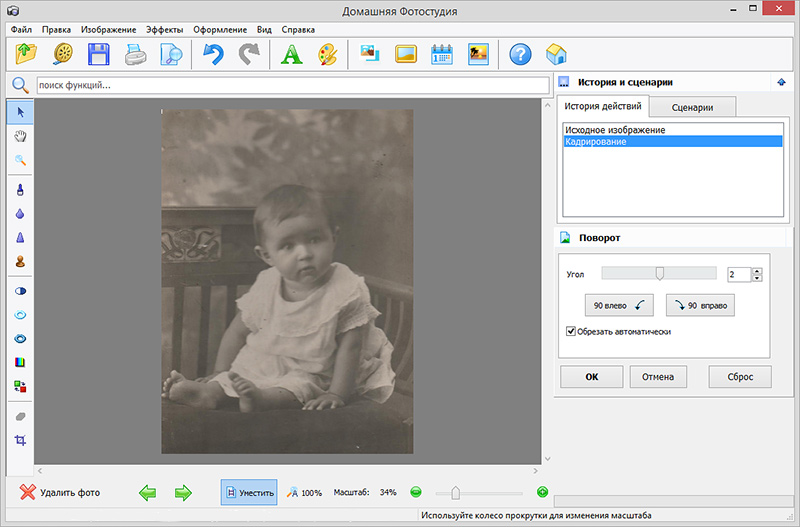Screen dimensions: 800x527
Task: Undo the last action with blue arrow
Action: (212, 54)
